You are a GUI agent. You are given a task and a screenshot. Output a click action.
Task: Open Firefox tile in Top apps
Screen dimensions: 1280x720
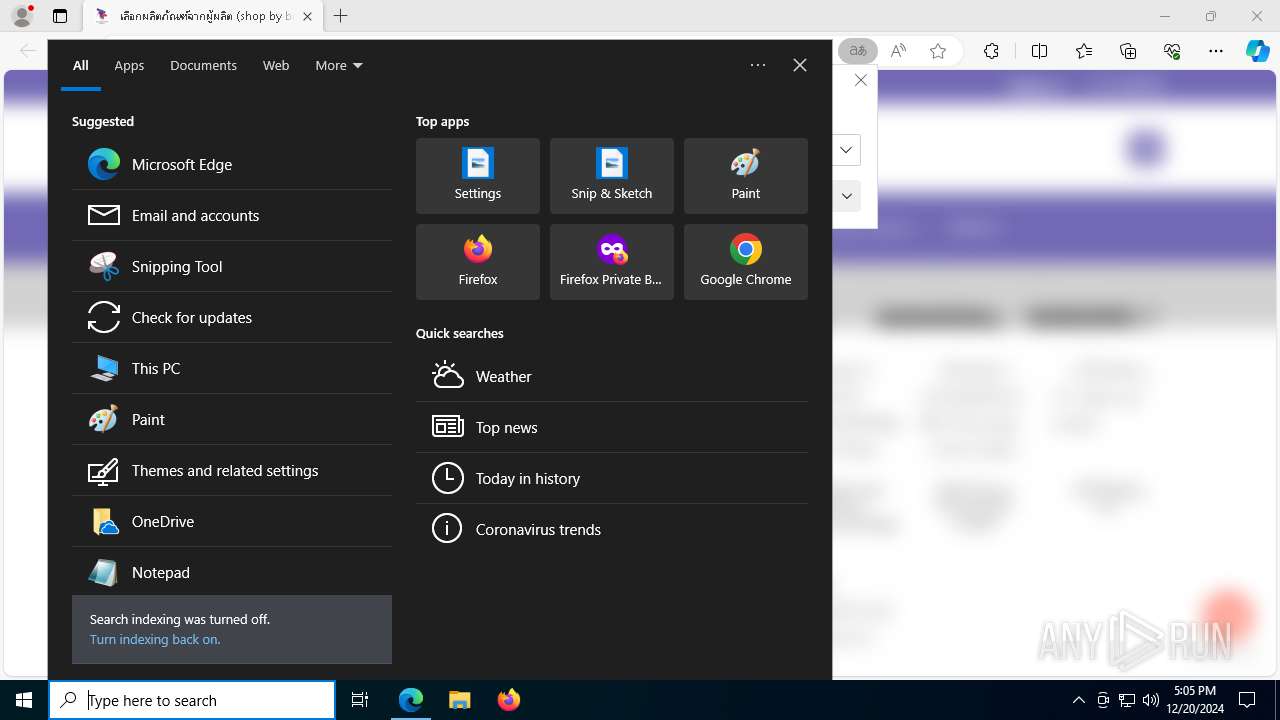(478, 262)
